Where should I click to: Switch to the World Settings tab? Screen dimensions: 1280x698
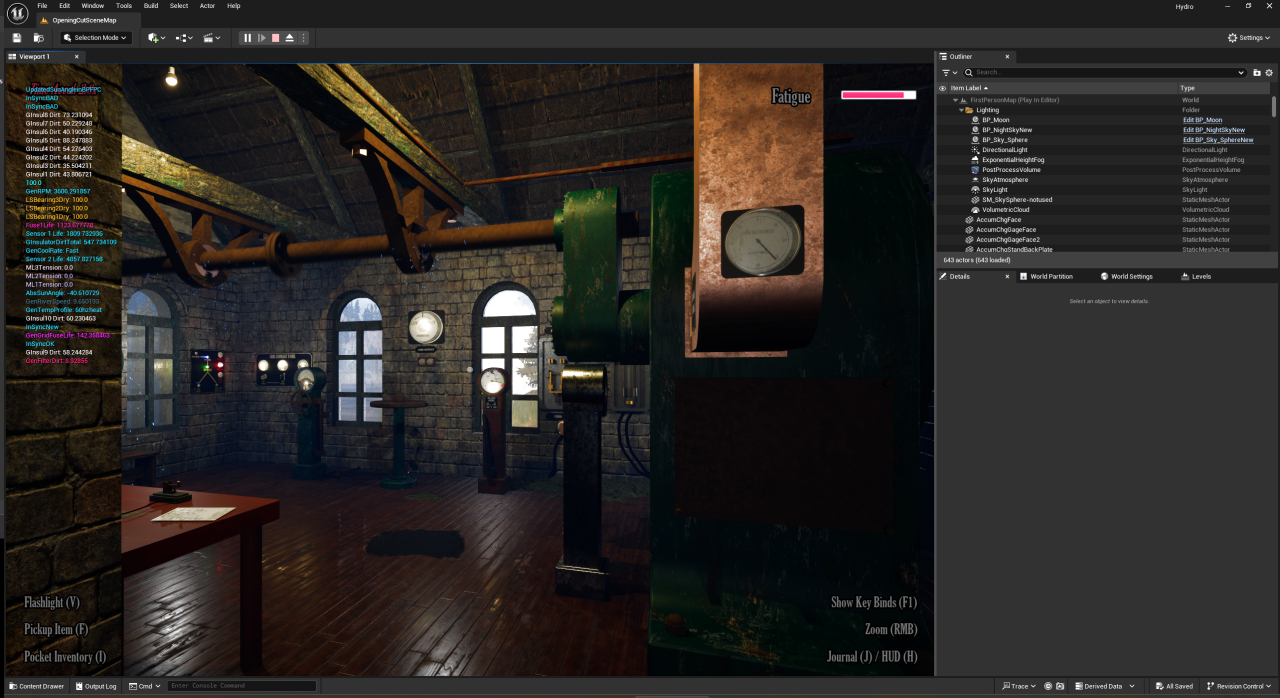(x=1126, y=276)
